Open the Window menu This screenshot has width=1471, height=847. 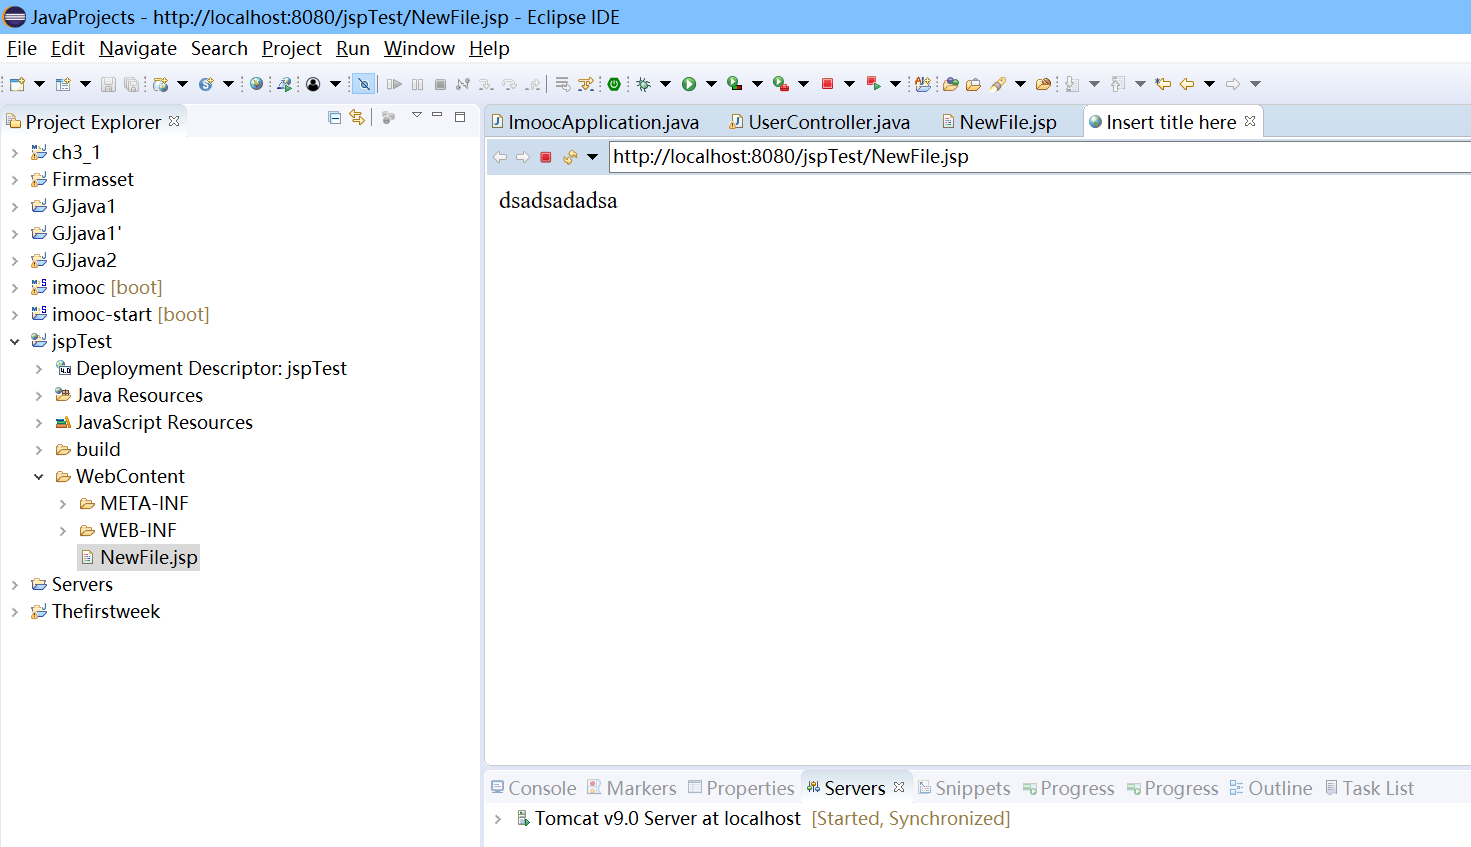tap(419, 48)
